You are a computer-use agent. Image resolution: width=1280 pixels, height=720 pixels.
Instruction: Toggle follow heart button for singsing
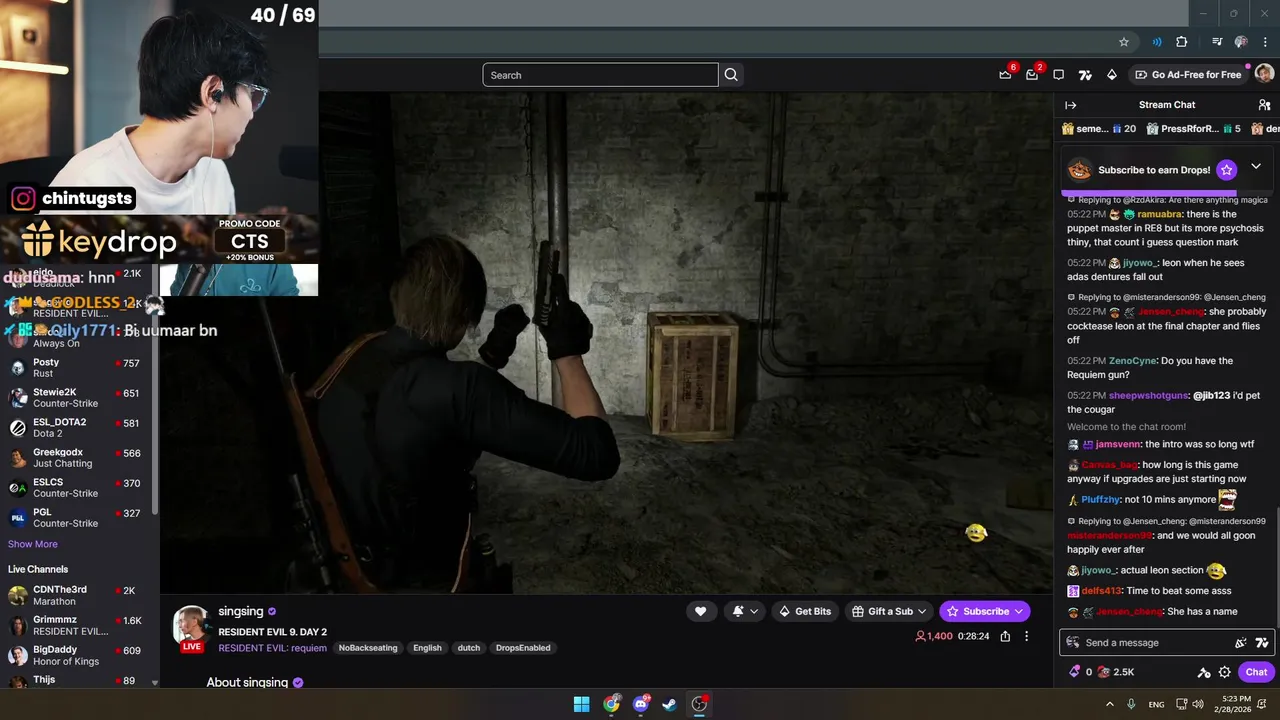[700, 611]
